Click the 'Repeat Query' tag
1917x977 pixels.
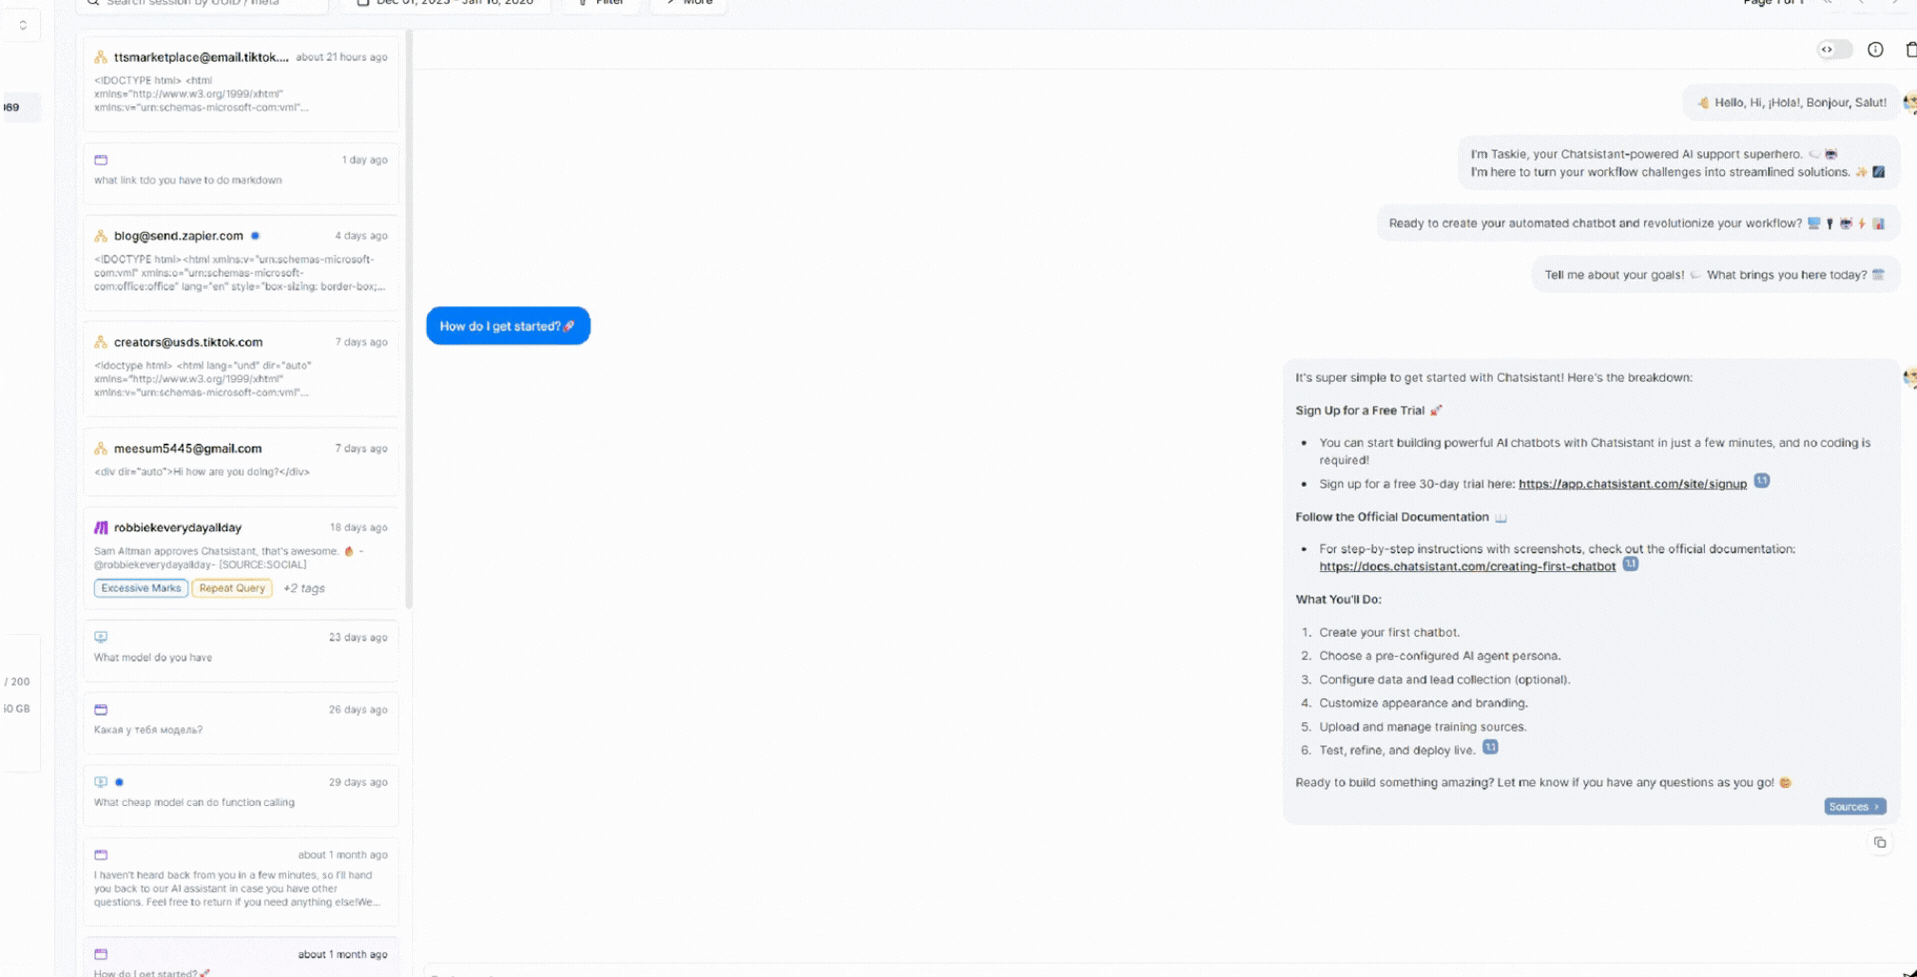pyautogui.click(x=232, y=588)
